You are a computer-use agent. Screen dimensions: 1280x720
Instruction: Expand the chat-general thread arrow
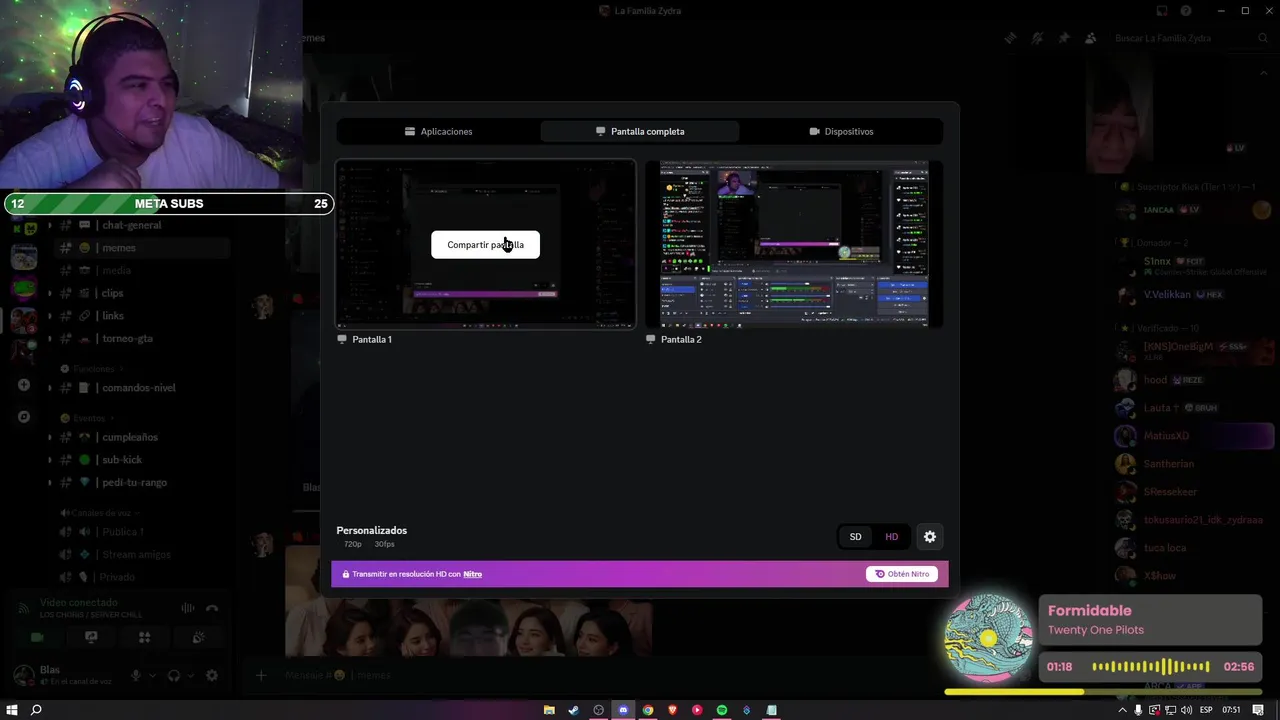50,225
